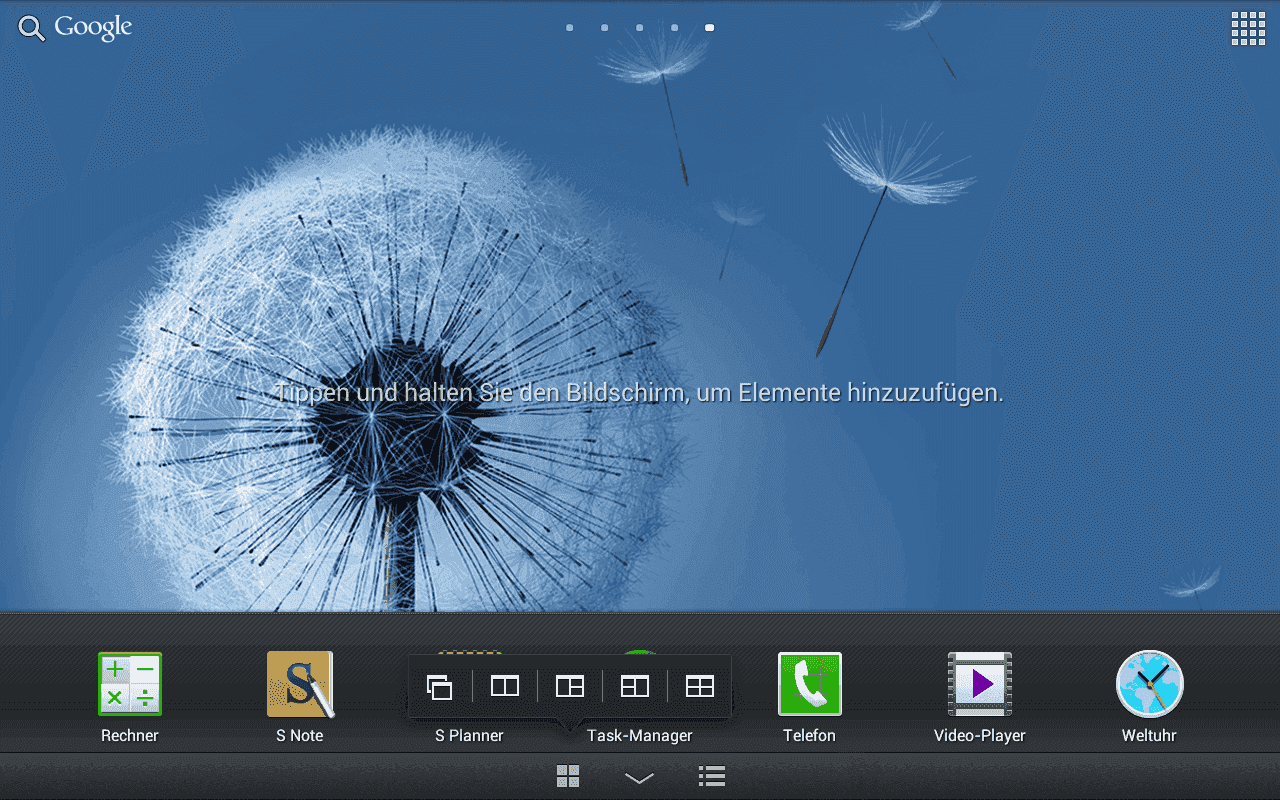Image resolution: width=1280 pixels, height=800 pixels.
Task: Open the apps grid drawer icon
Action: coord(1248,29)
